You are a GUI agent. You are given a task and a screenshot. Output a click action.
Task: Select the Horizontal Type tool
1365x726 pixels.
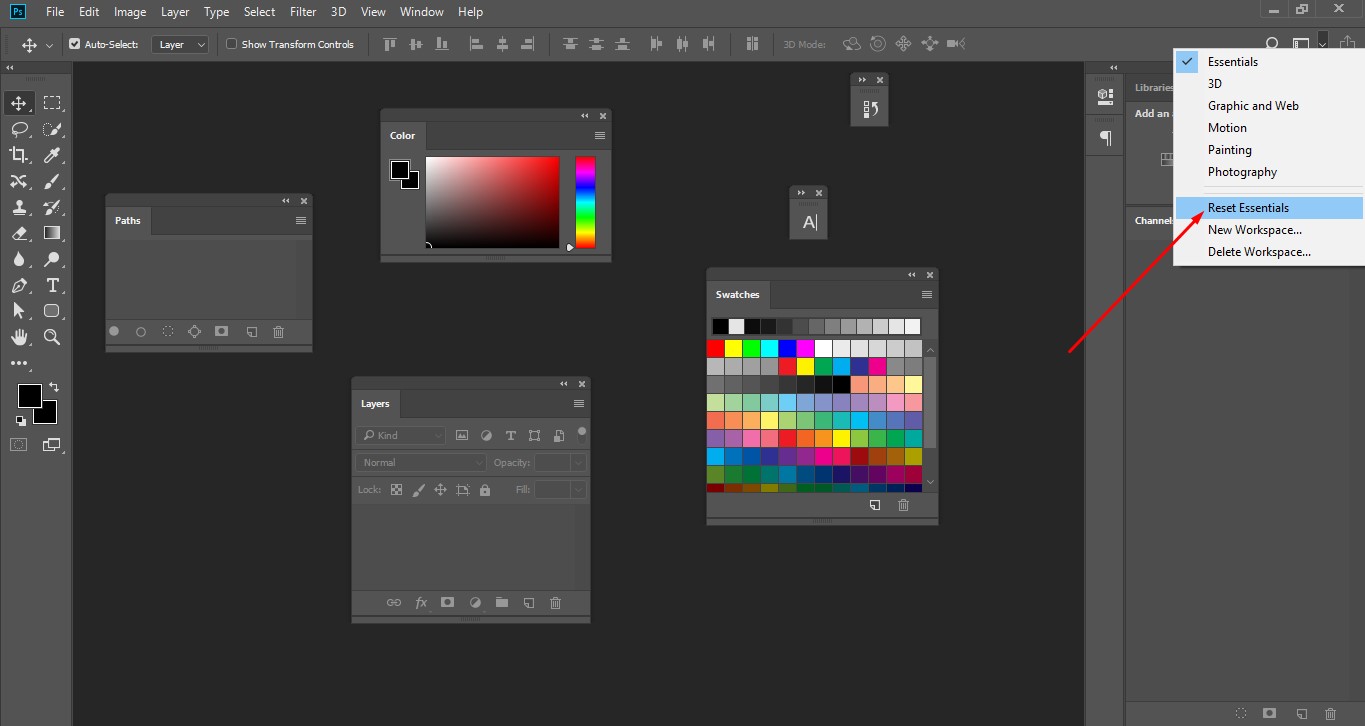[52, 285]
